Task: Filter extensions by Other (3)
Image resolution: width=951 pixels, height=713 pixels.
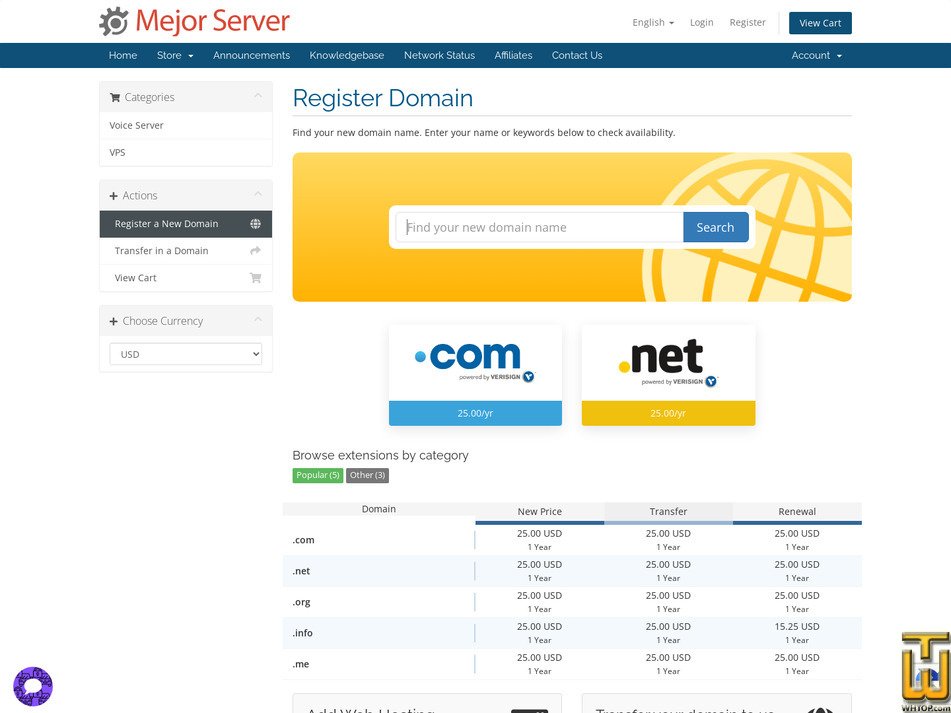Action: (x=368, y=475)
